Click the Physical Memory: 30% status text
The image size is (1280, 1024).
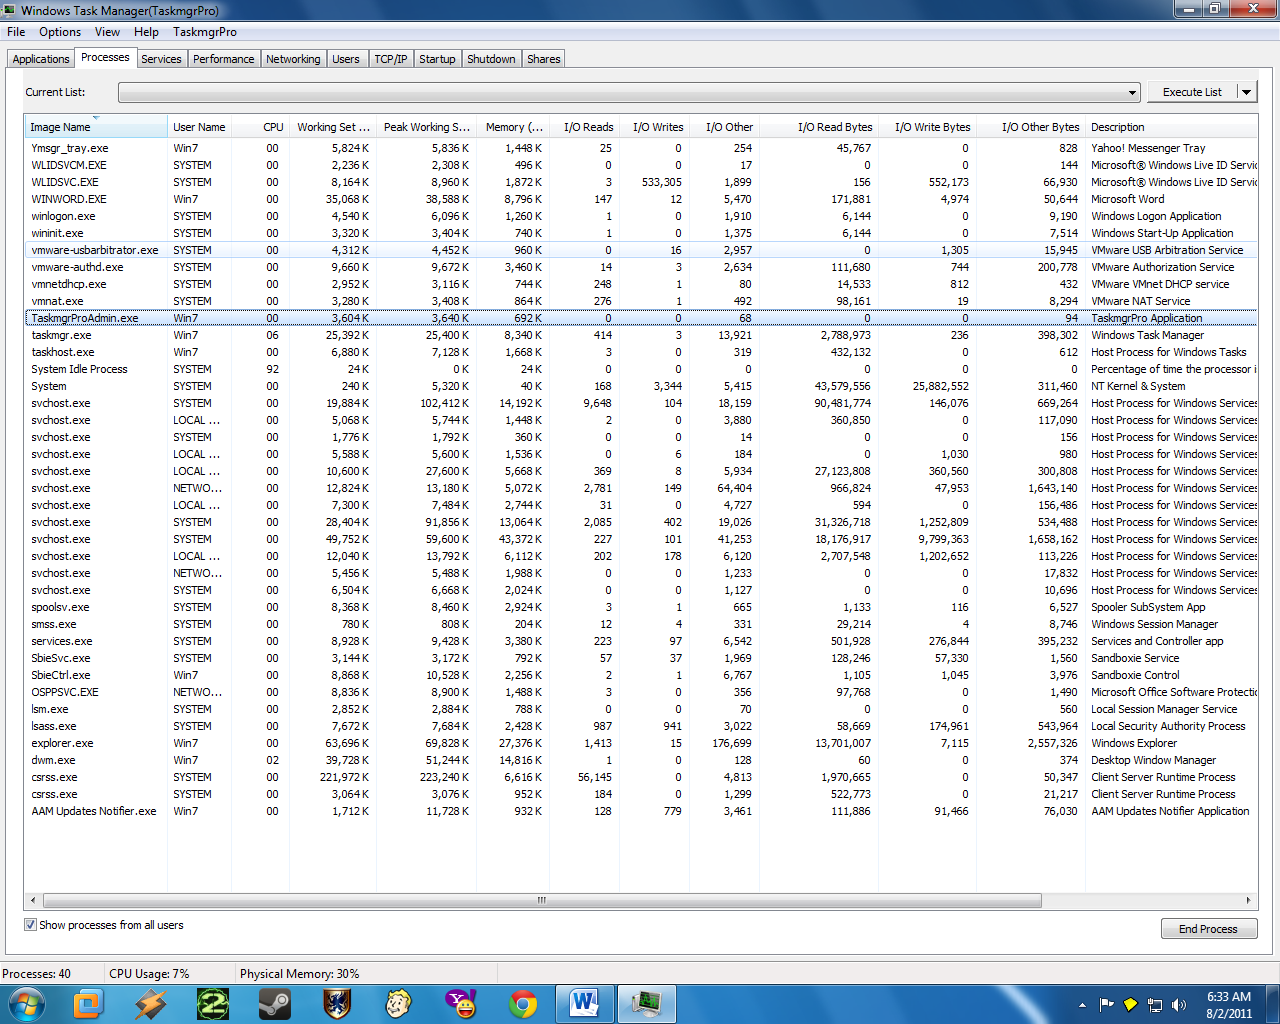click(299, 974)
